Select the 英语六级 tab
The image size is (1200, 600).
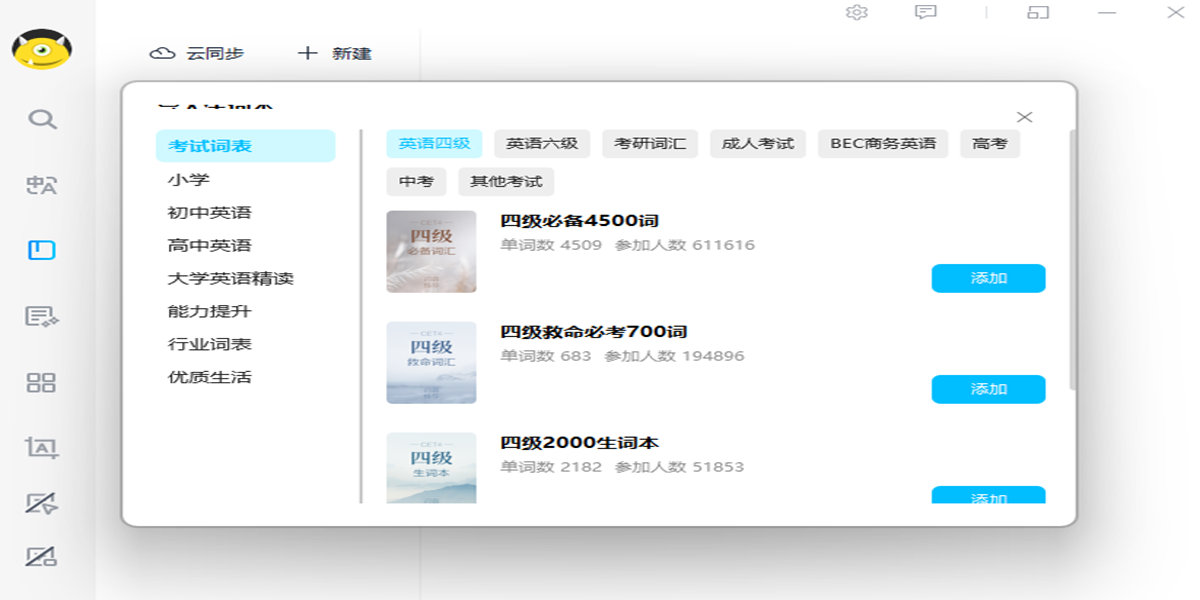tap(542, 144)
